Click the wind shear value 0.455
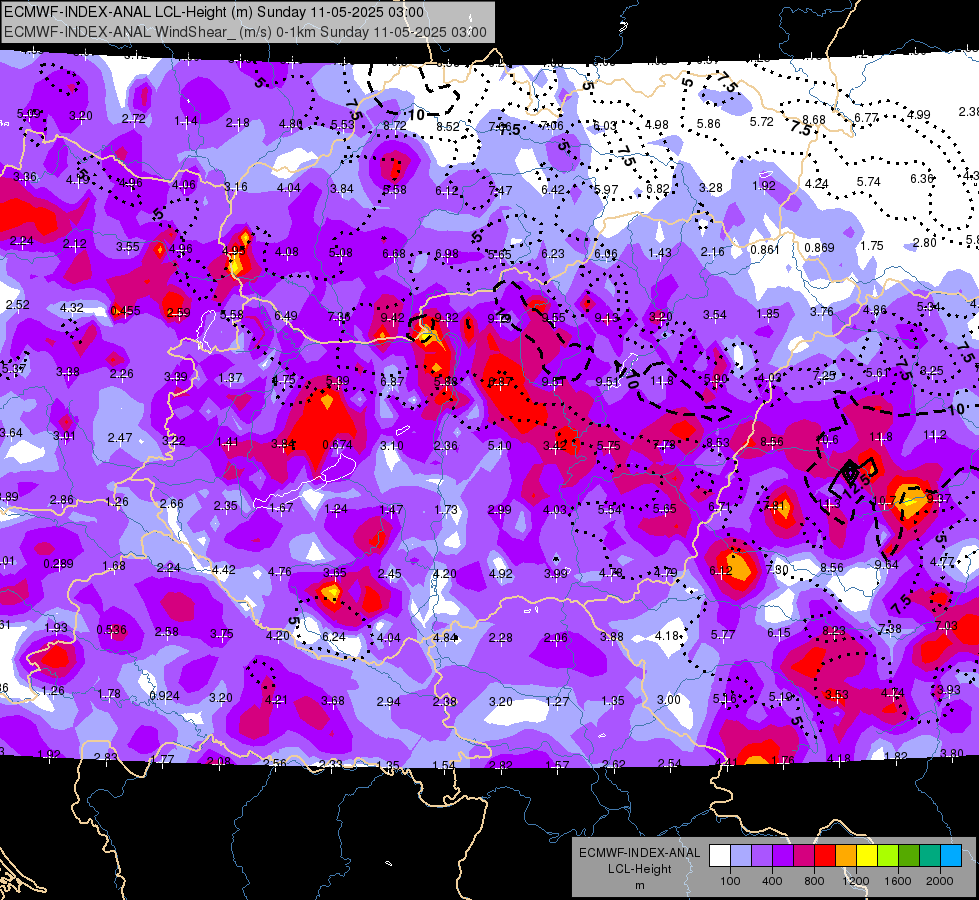 point(125,310)
